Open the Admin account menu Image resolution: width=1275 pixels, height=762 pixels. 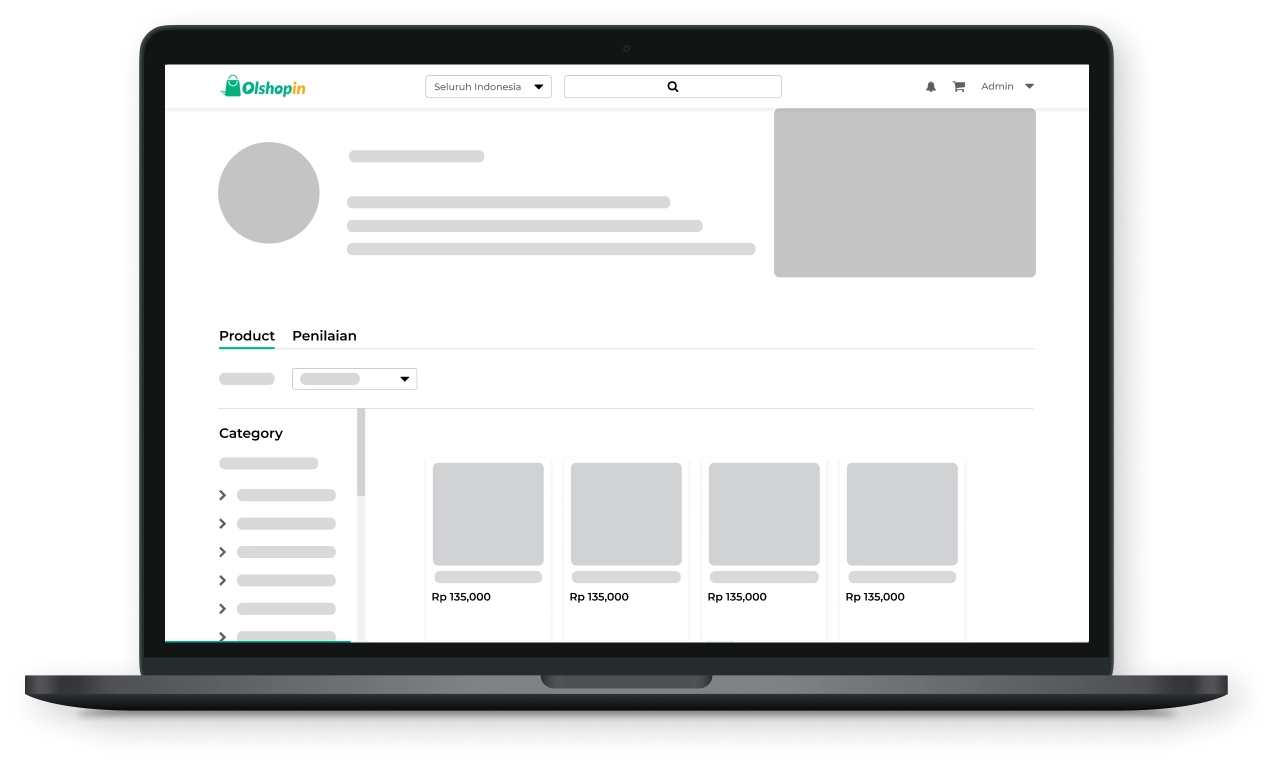click(1007, 87)
